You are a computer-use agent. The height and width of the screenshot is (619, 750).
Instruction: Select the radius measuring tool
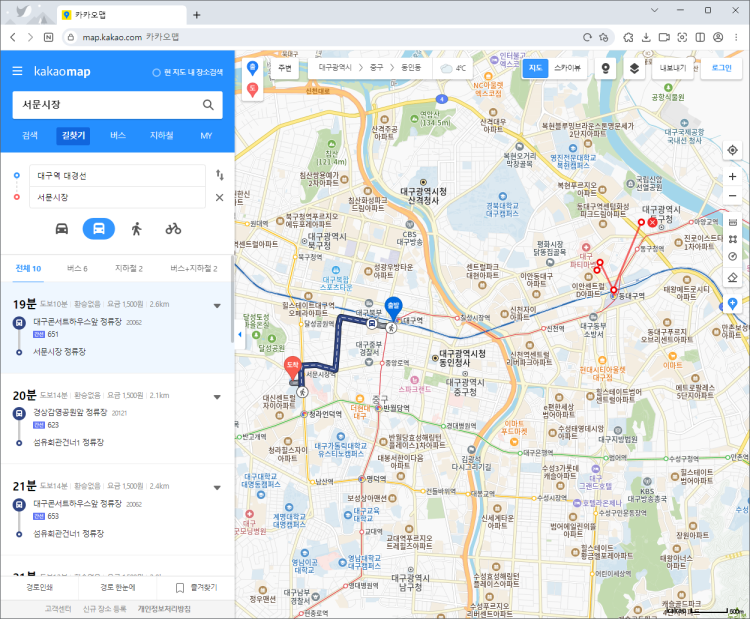point(732,257)
